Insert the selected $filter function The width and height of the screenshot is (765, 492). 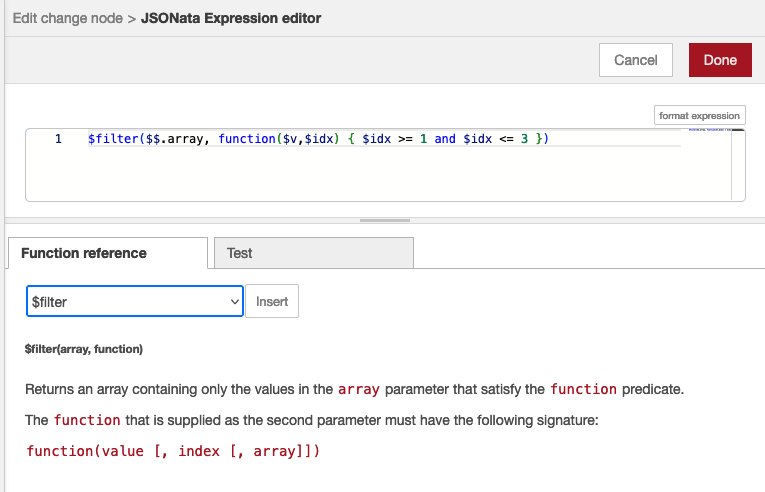272,301
